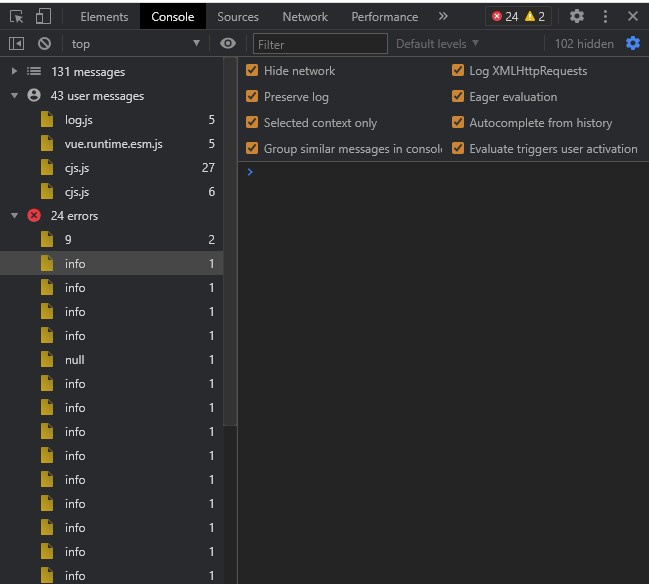649x584 pixels.
Task: Select the highlighted info error entry
Action: click(x=112, y=263)
